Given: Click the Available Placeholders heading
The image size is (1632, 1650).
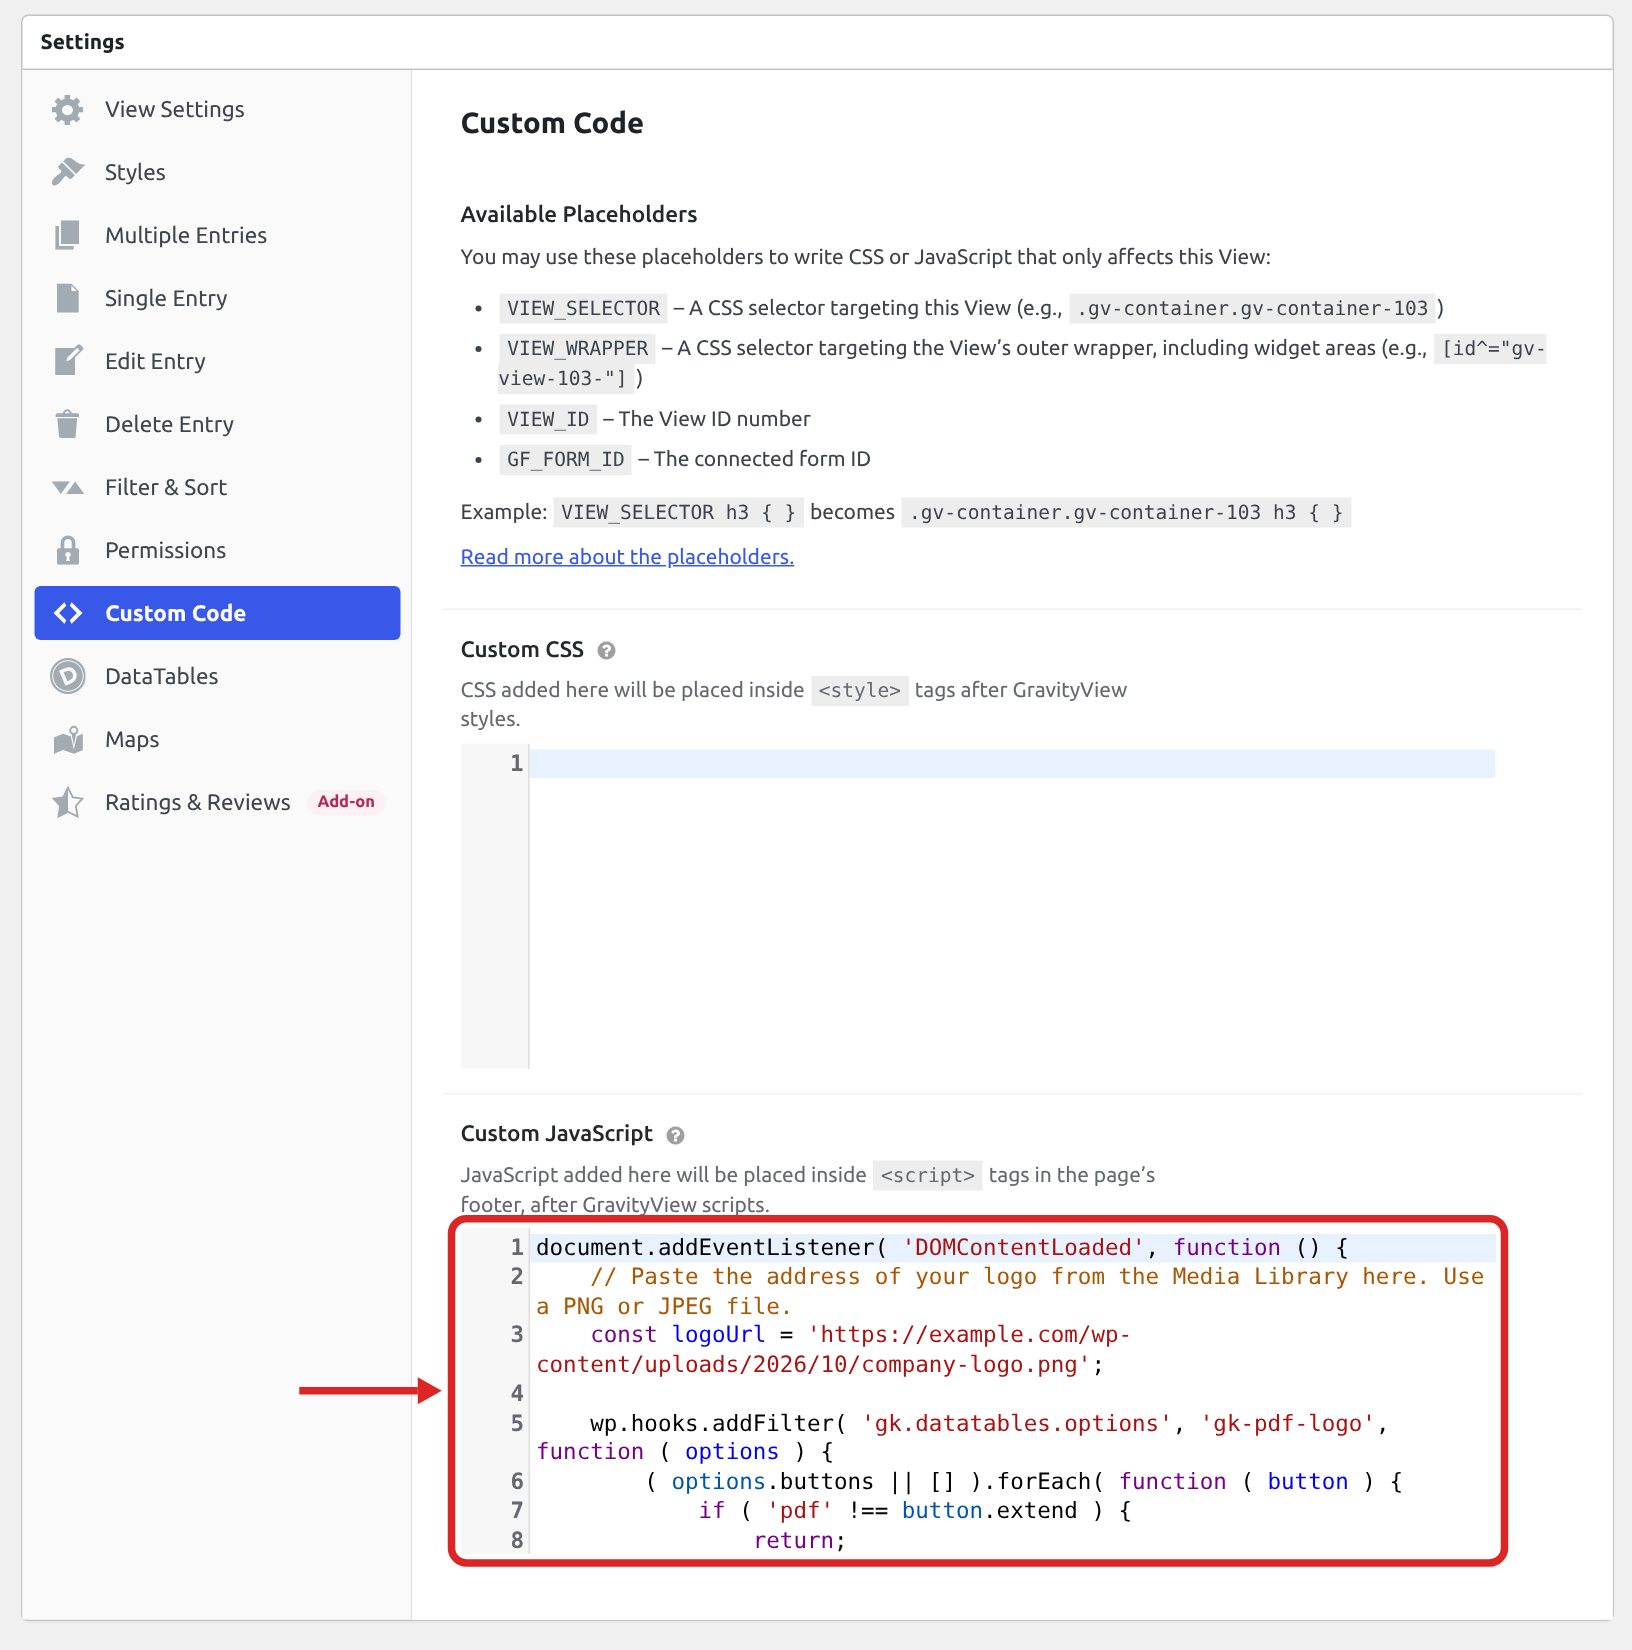Looking at the screenshot, I should (x=579, y=214).
